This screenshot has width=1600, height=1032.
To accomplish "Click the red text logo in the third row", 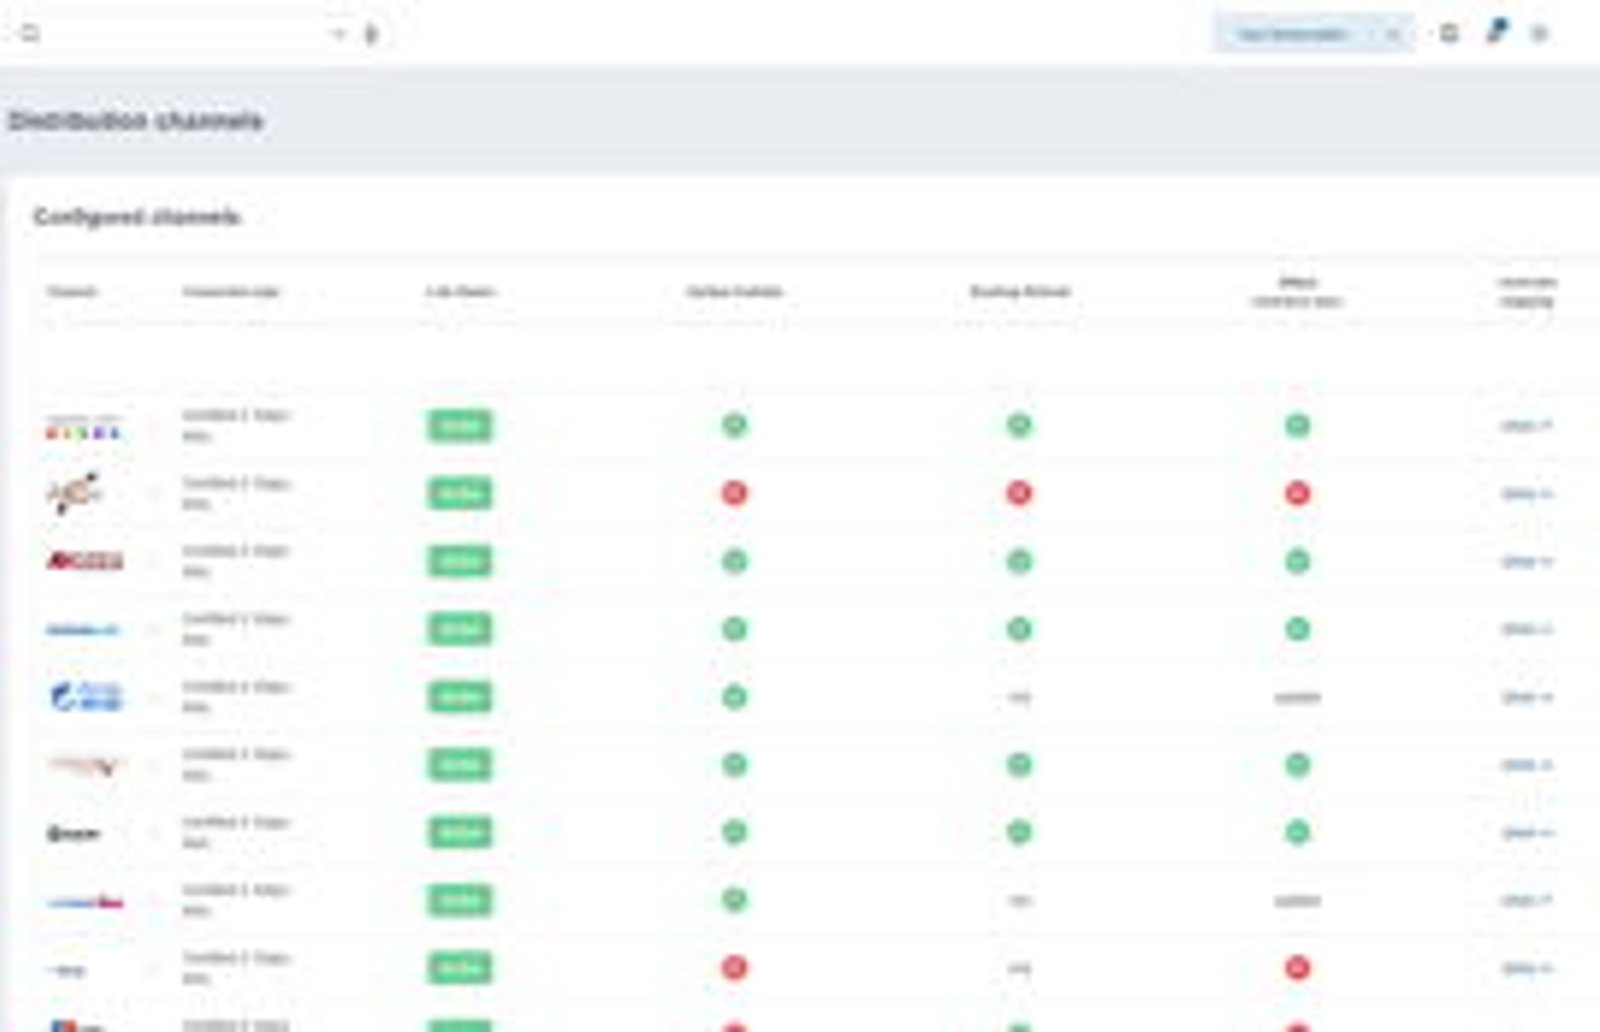I will click(x=85, y=561).
